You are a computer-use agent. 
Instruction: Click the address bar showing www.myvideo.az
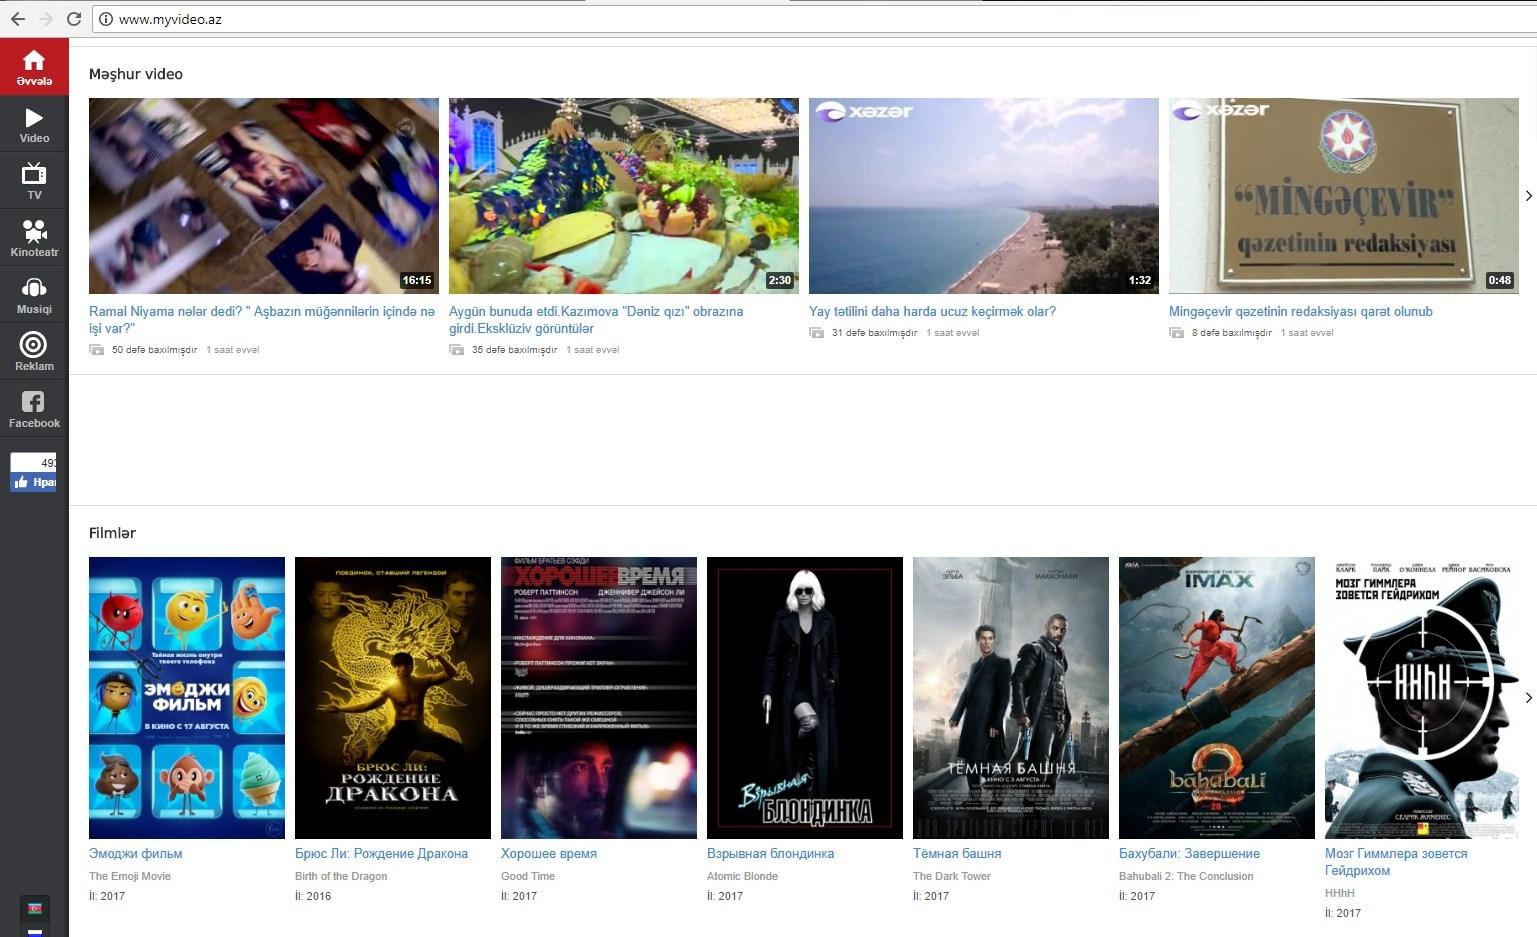coord(815,19)
